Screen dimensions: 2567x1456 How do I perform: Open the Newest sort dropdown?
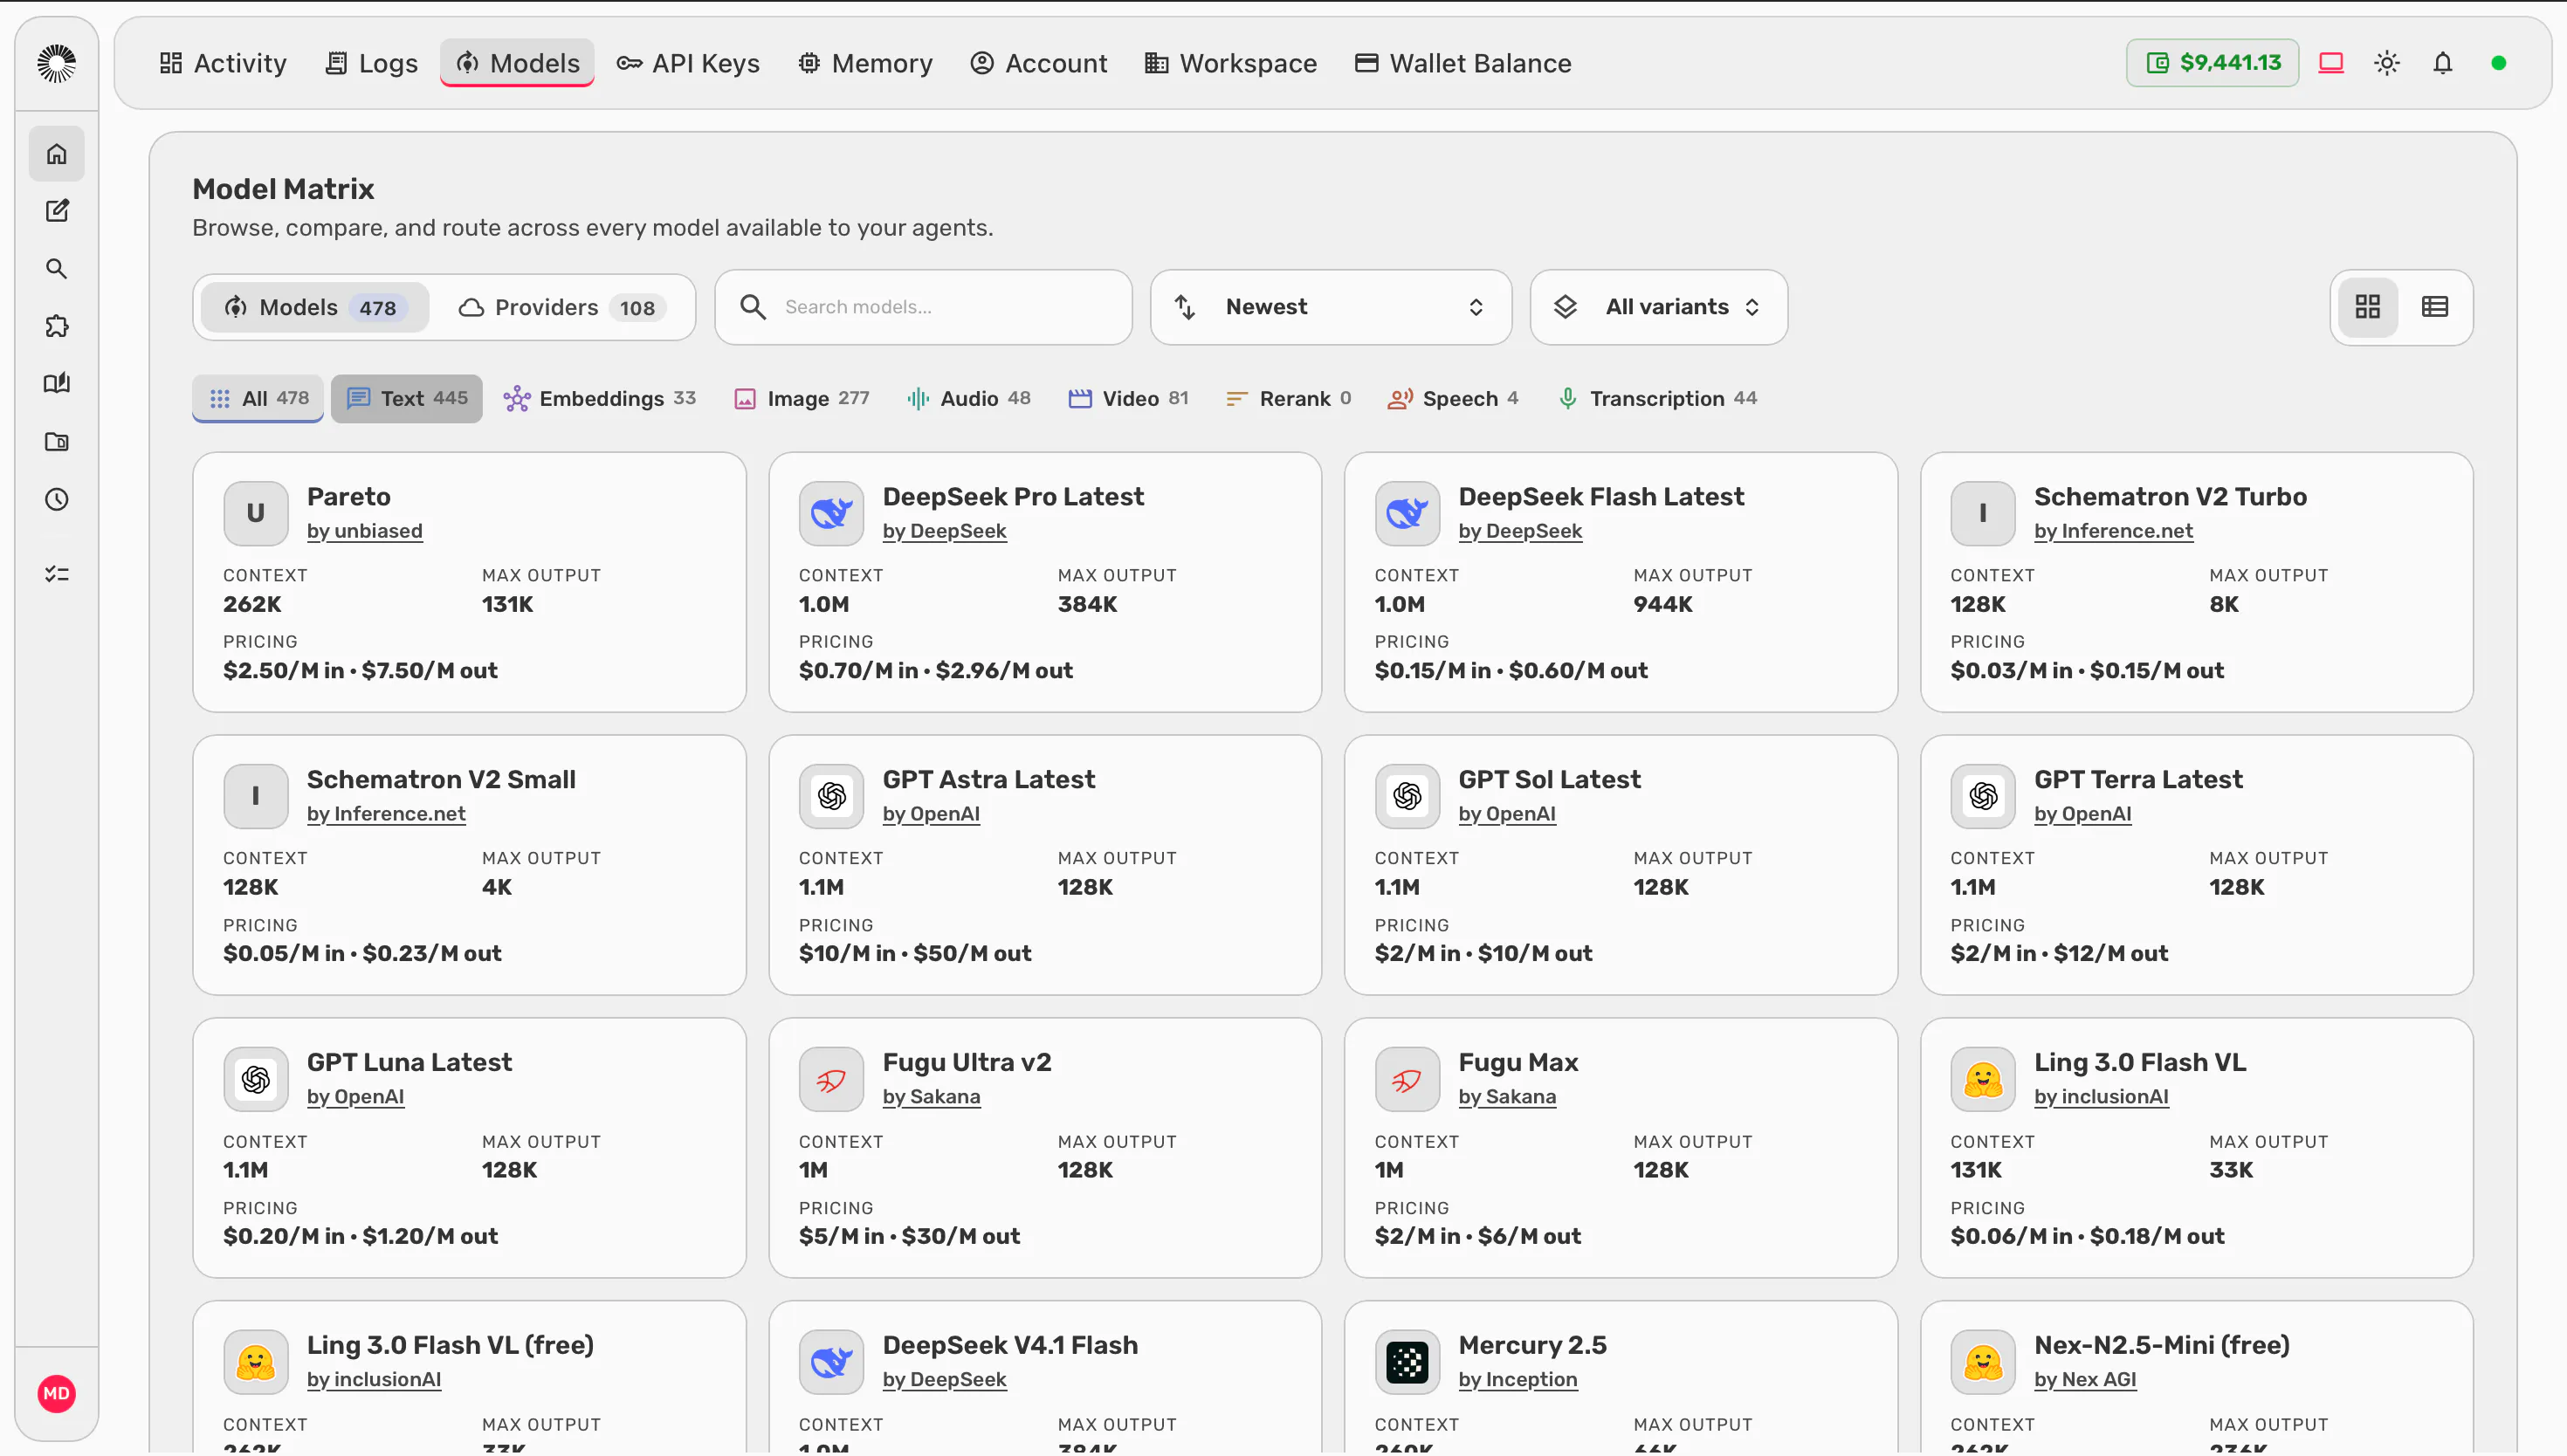click(1331, 307)
